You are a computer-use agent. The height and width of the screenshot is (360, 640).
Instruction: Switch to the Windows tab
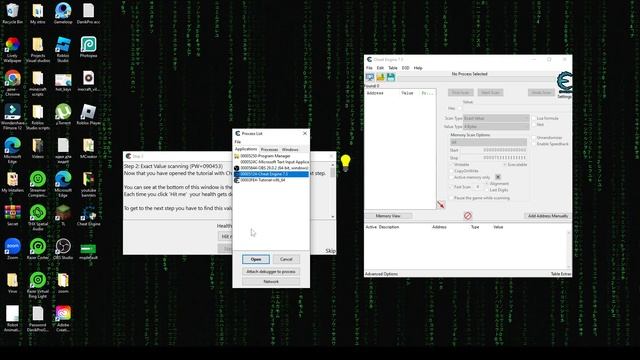(x=290, y=149)
